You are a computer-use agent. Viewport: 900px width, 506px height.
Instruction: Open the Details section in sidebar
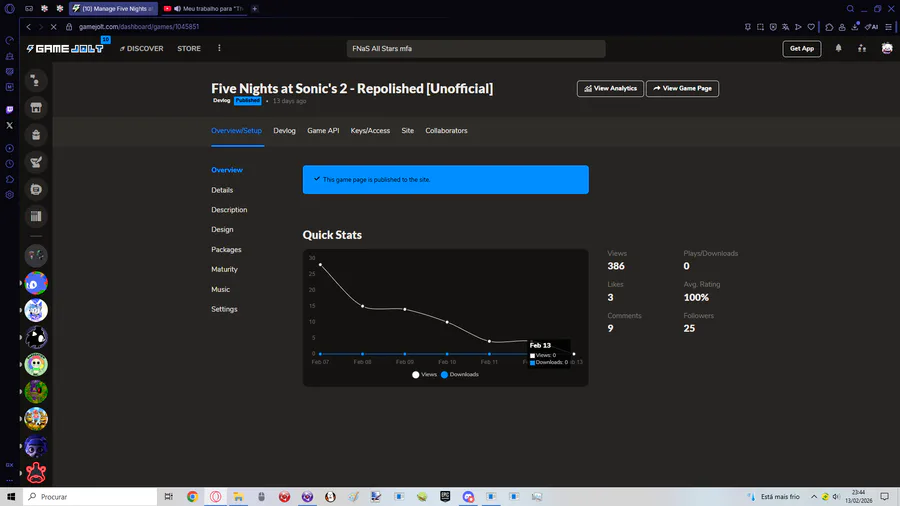click(x=222, y=190)
